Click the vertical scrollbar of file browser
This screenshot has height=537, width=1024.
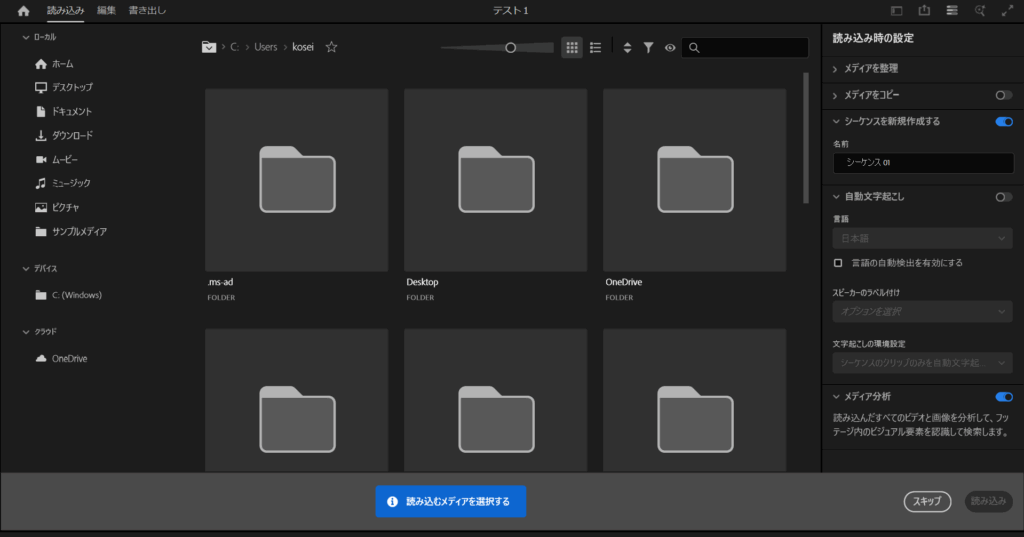coord(806,138)
